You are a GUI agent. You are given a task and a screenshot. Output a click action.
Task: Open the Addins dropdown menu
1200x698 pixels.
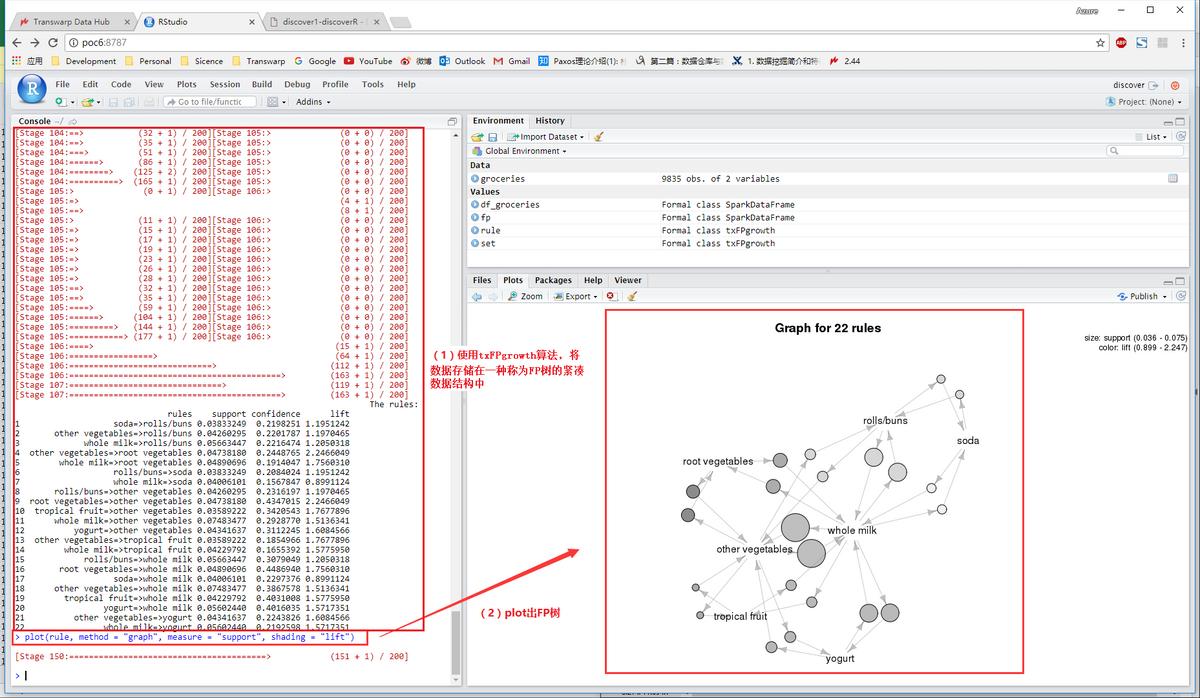click(313, 102)
